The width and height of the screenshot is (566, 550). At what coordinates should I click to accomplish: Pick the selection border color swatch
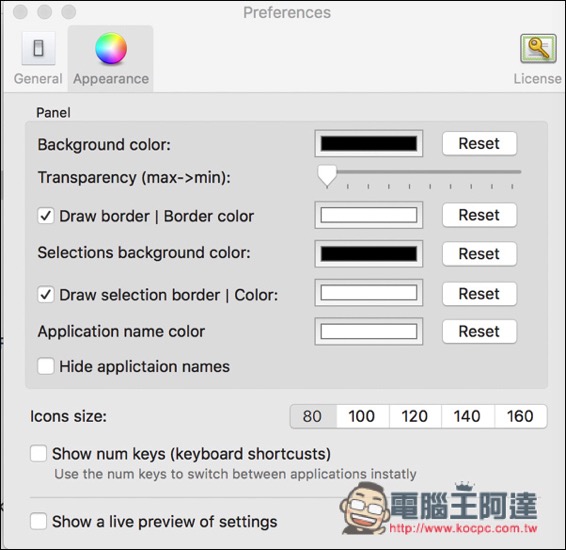369,293
